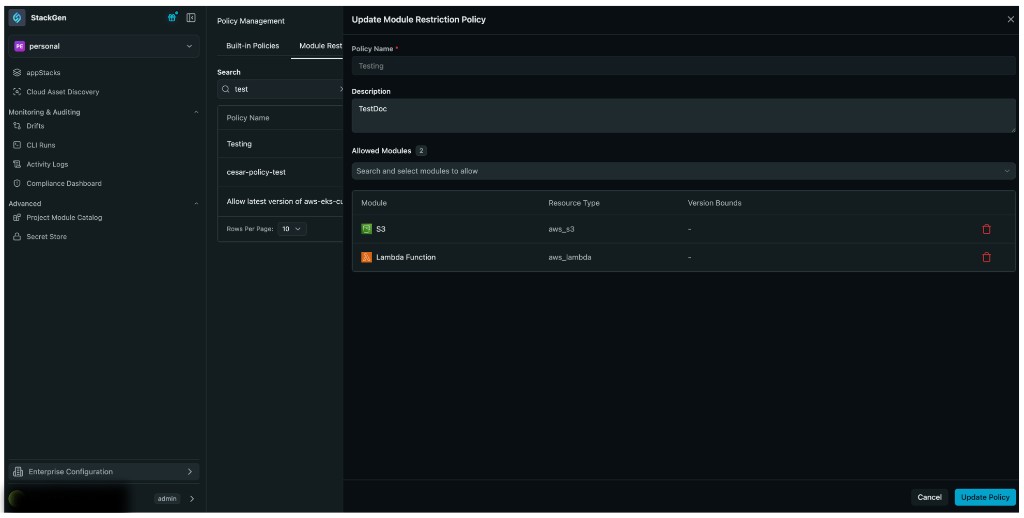Expand the Enterprise Configuration chevron
The height and width of the screenshot is (518, 1024).
pyautogui.click(x=190, y=472)
